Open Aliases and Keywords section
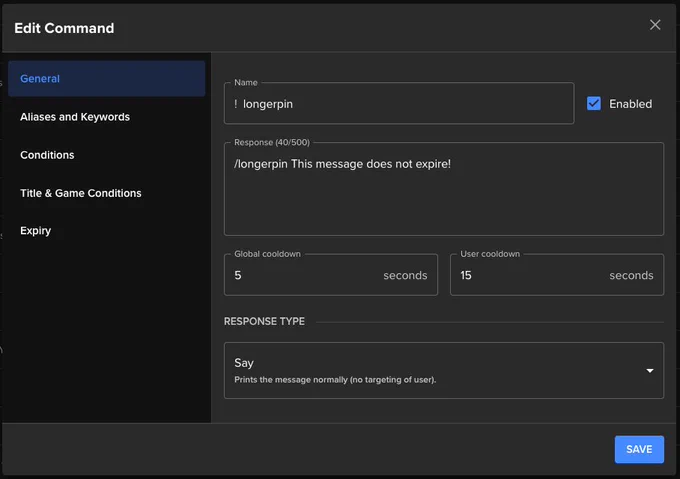The image size is (680, 479). tap(106, 117)
